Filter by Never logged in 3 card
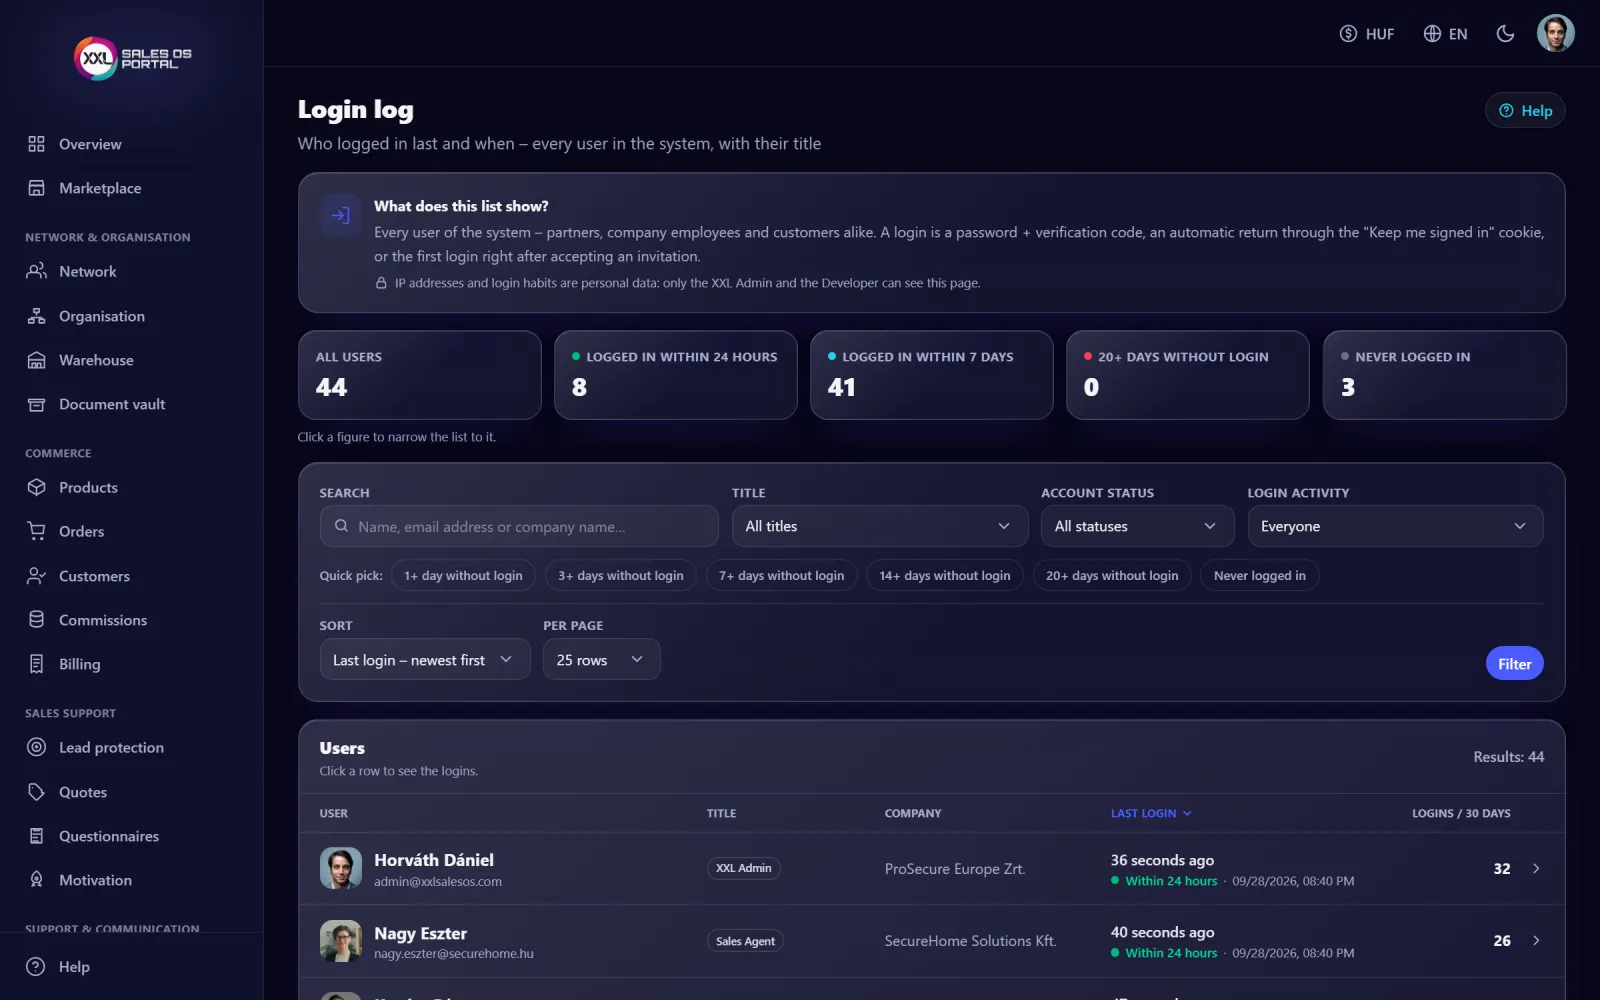This screenshot has width=1600, height=1000. tap(1445, 375)
